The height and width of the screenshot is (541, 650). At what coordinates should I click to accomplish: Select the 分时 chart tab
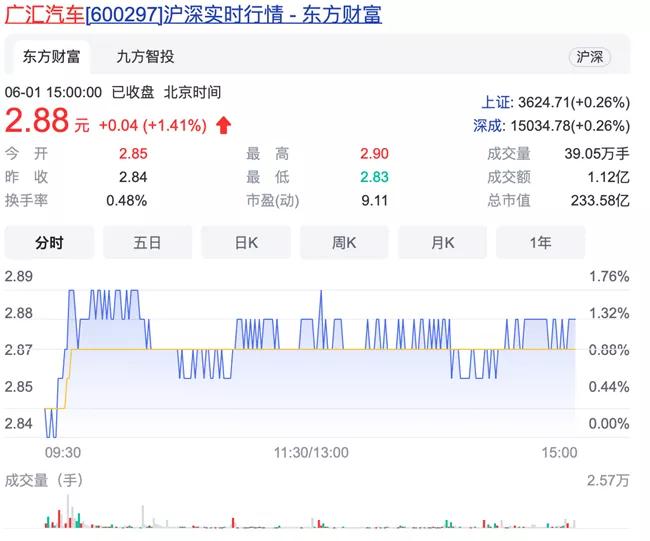point(49,243)
